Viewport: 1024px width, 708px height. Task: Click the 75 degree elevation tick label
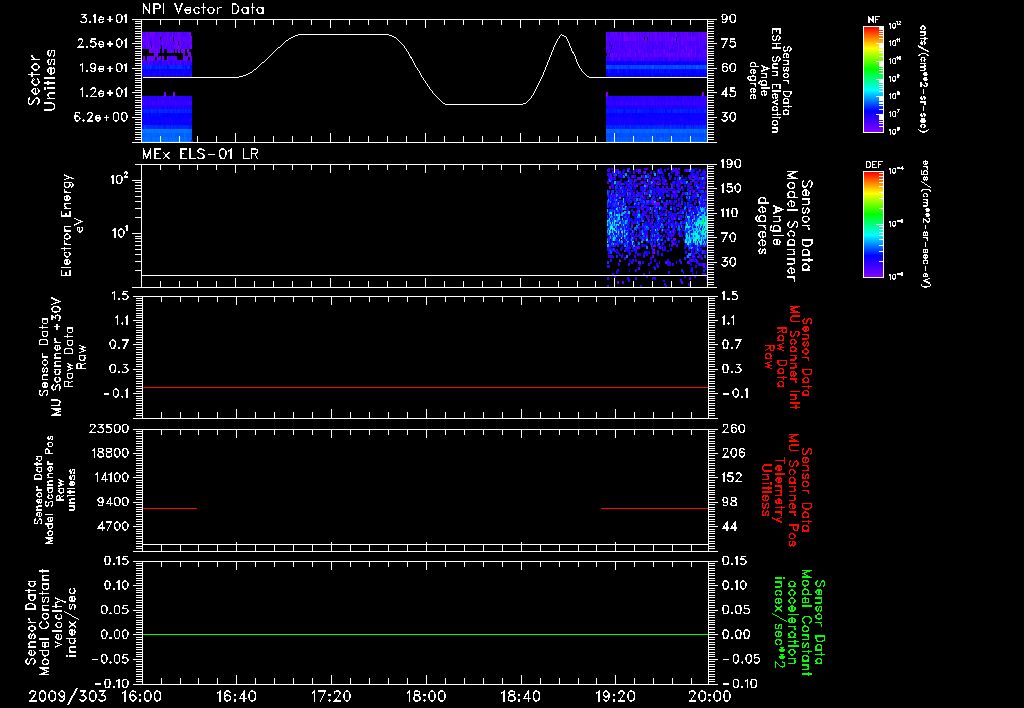tap(729, 43)
